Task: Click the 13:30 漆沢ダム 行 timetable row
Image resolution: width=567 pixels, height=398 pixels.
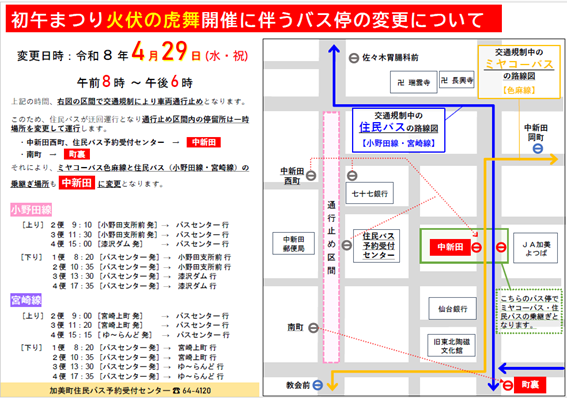Action: (x=134, y=276)
